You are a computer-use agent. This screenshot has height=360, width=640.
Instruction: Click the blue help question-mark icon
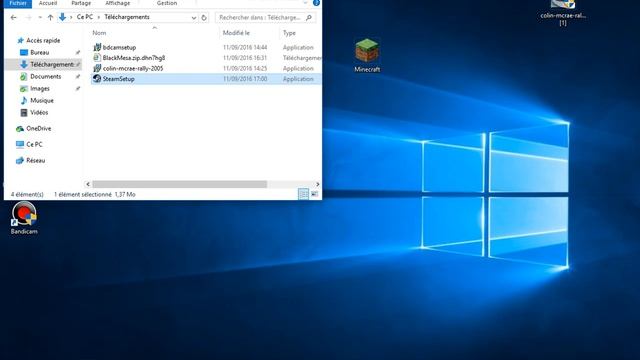coord(316,2)
